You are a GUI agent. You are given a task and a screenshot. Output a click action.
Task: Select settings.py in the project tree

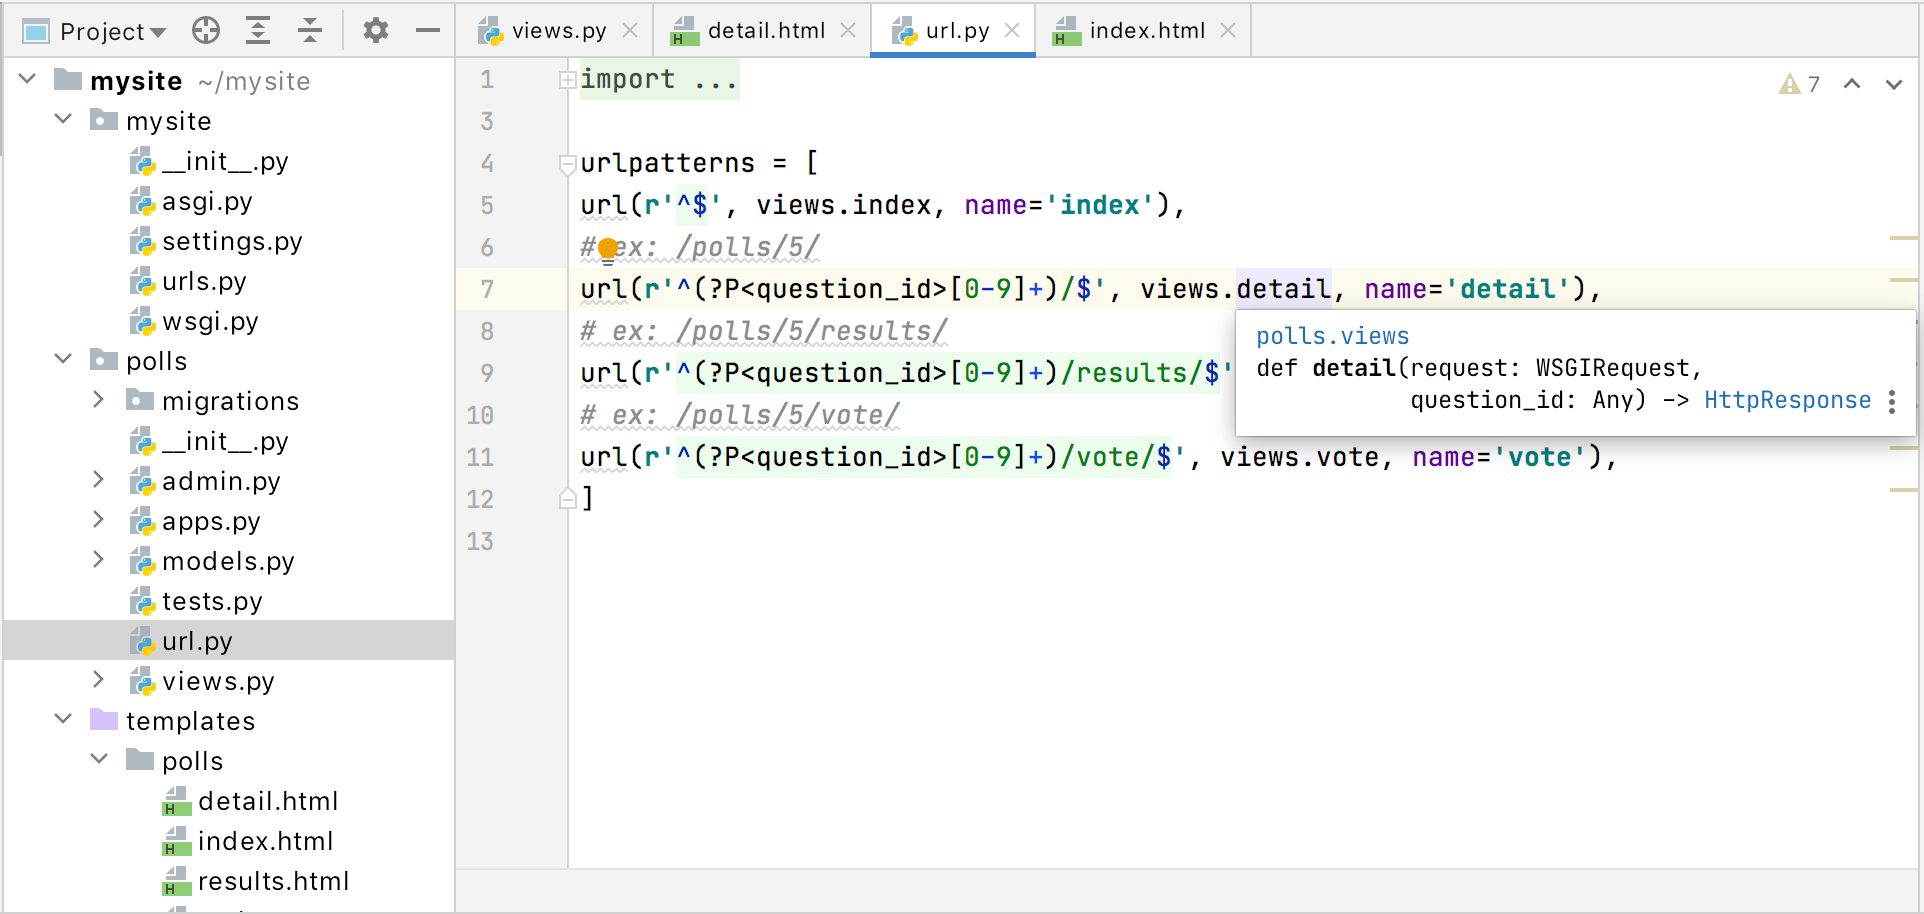(x=231, y=241)
